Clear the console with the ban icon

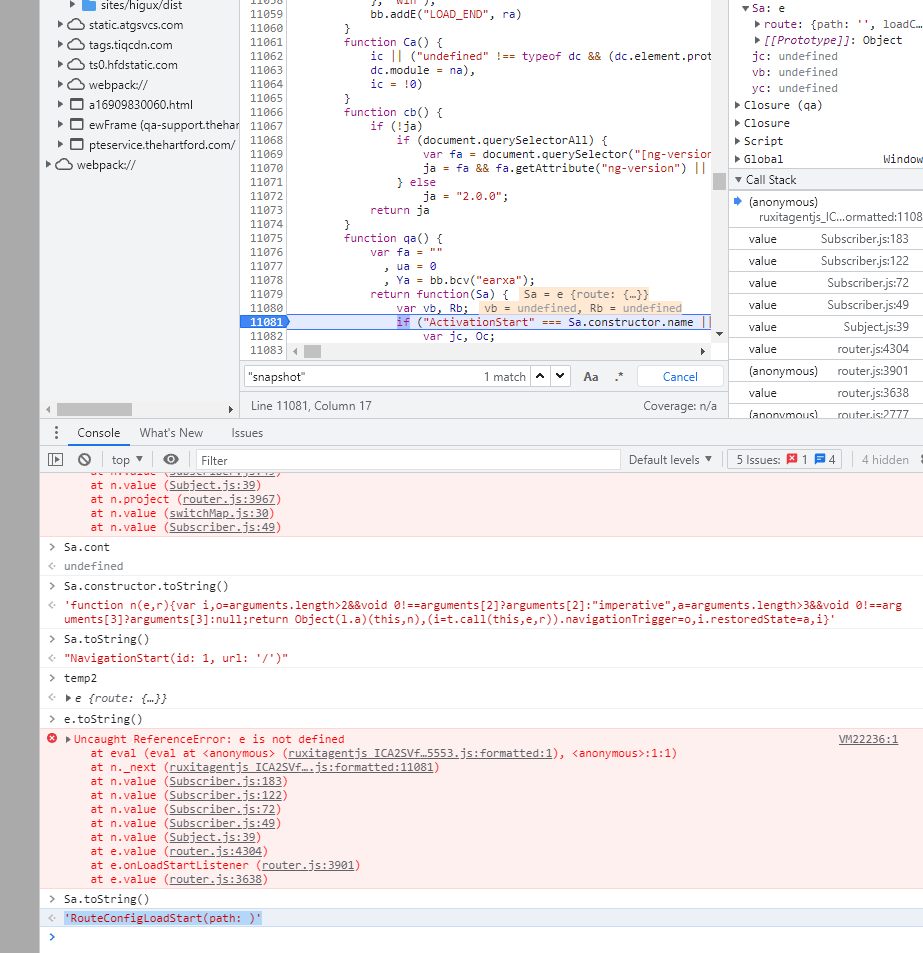pos(84,459)
